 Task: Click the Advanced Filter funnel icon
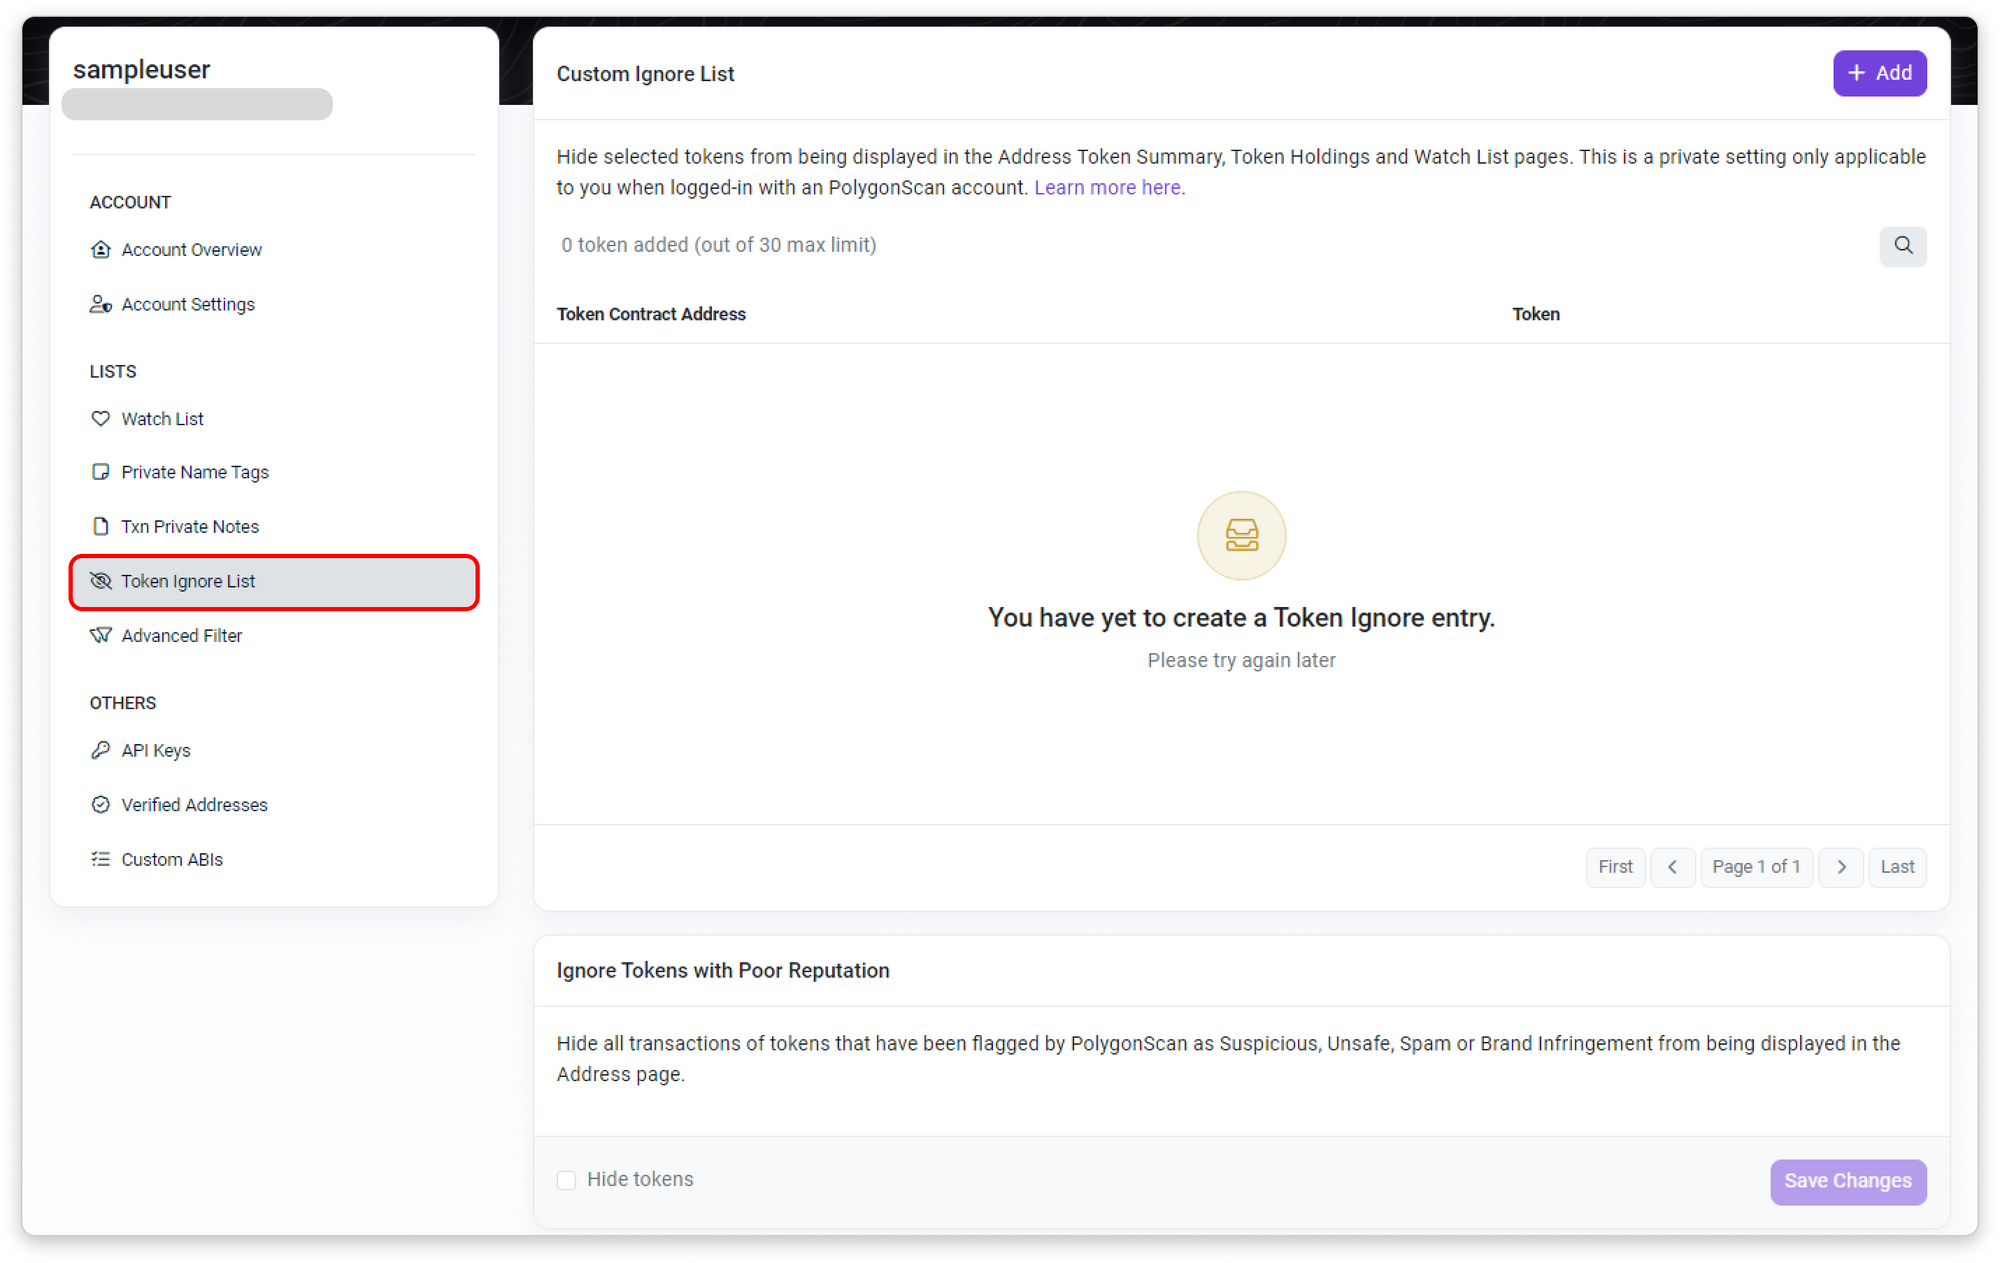(100, 636)
